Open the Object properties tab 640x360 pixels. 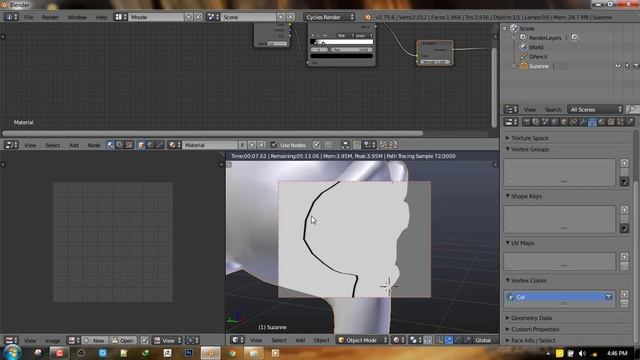[x=564, y=122]
